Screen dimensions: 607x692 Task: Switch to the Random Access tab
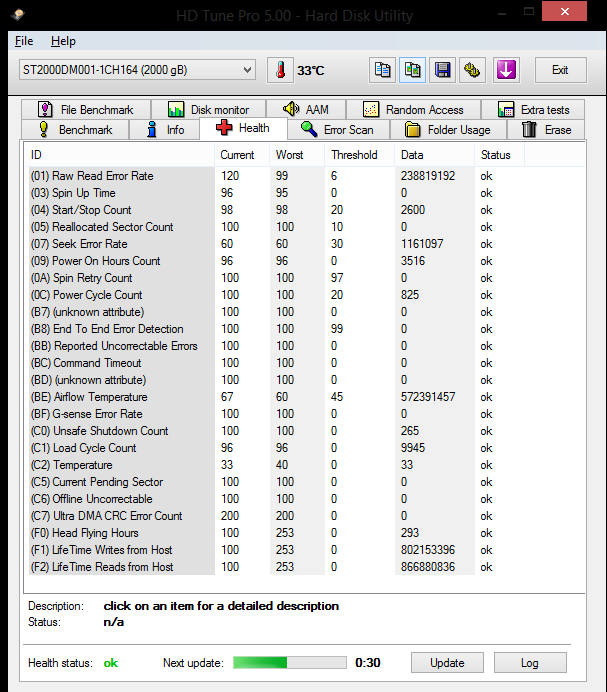pos(413,109)
